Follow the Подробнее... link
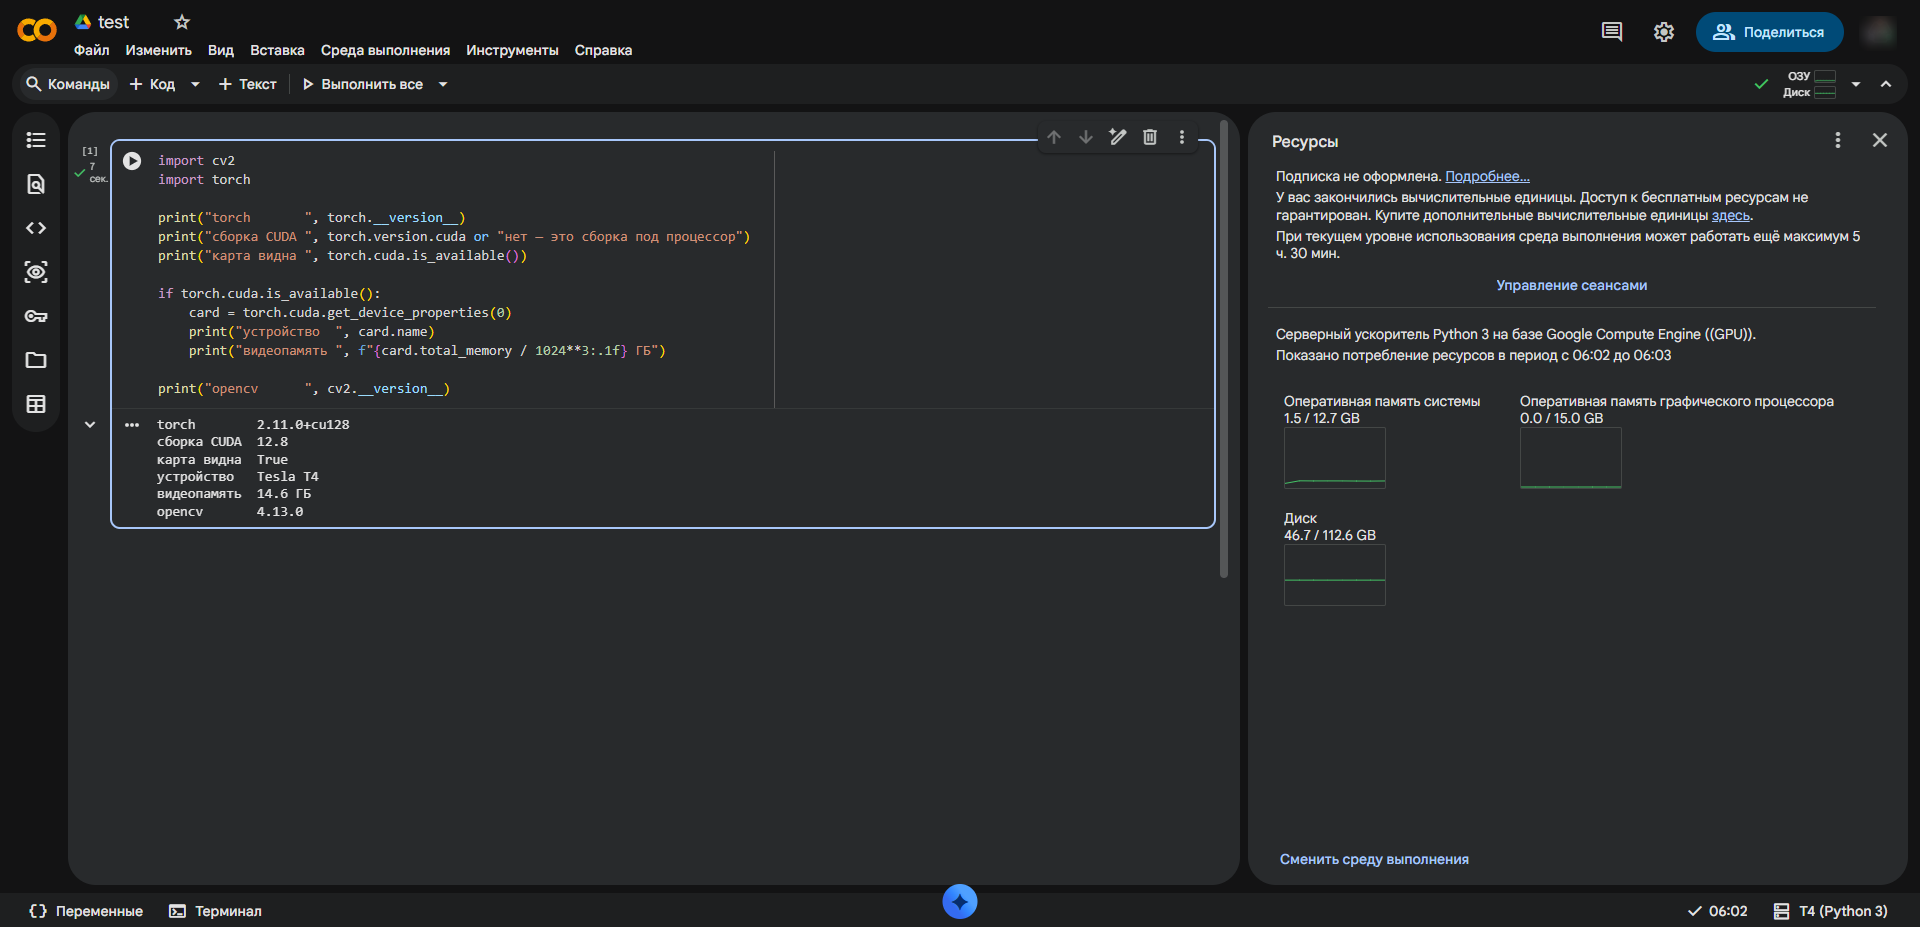Viewport: 1920px width, 927px height. coord(1487,176)
